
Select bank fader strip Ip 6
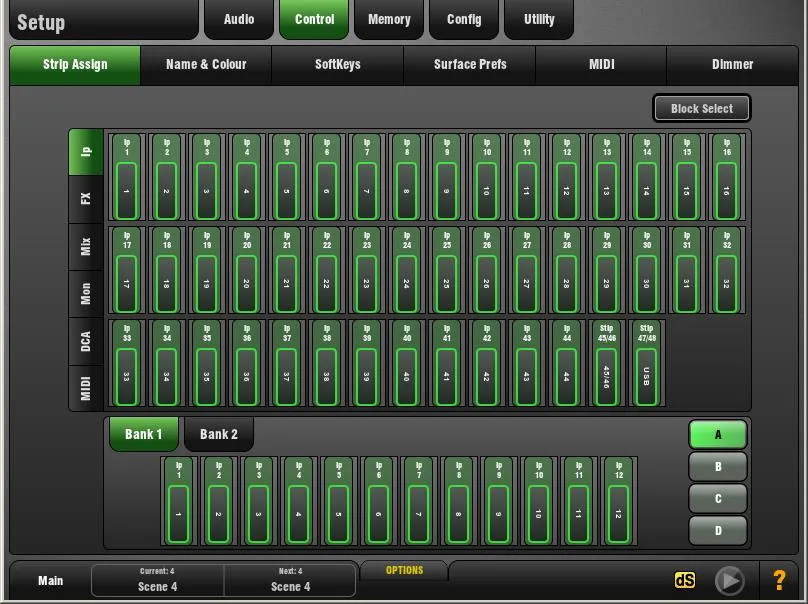379,501
